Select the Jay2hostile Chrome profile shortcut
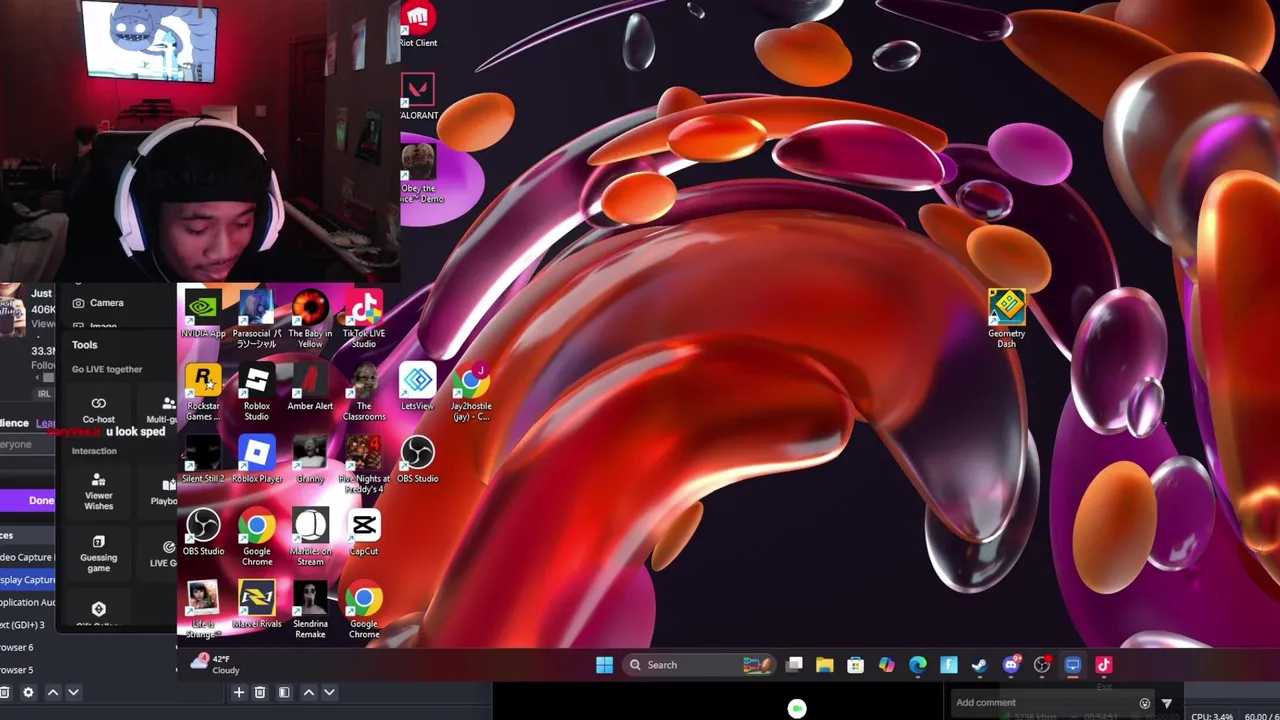The width and height of the screenshot is (1280, 720). point(471,391)
